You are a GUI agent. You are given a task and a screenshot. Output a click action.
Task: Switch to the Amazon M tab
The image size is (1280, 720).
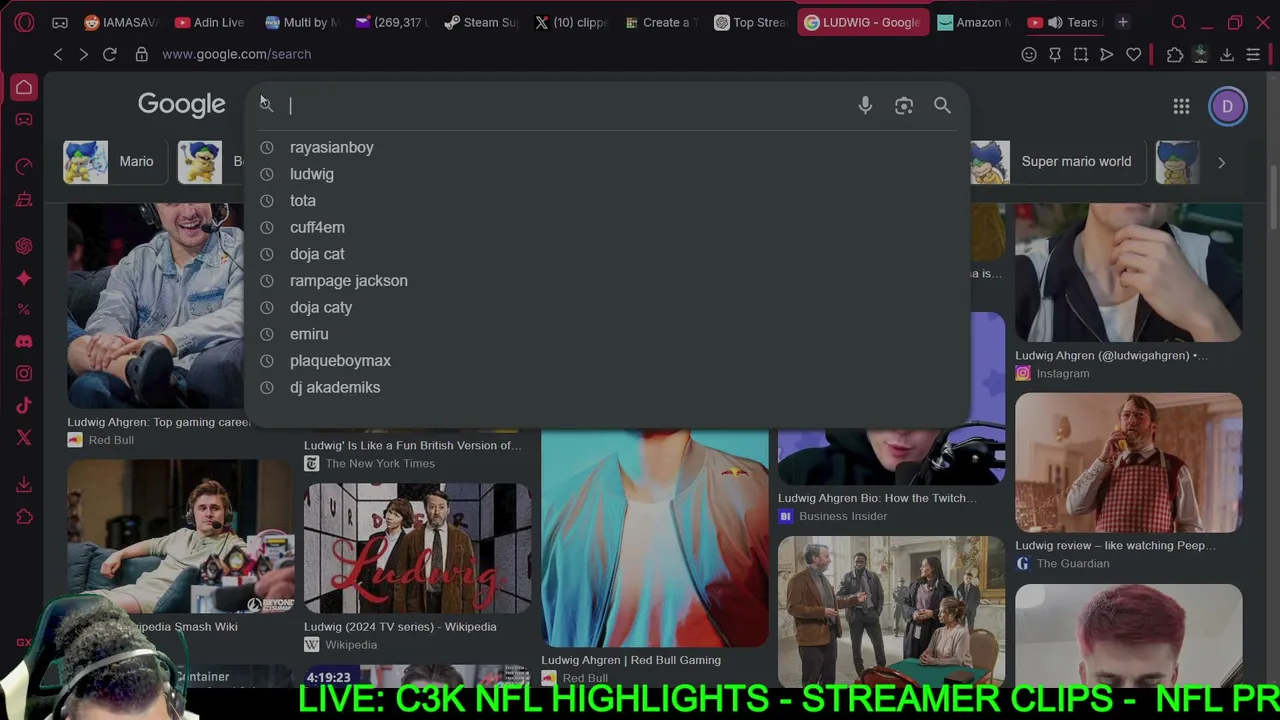pyautogui.click(x=973, y=22)
